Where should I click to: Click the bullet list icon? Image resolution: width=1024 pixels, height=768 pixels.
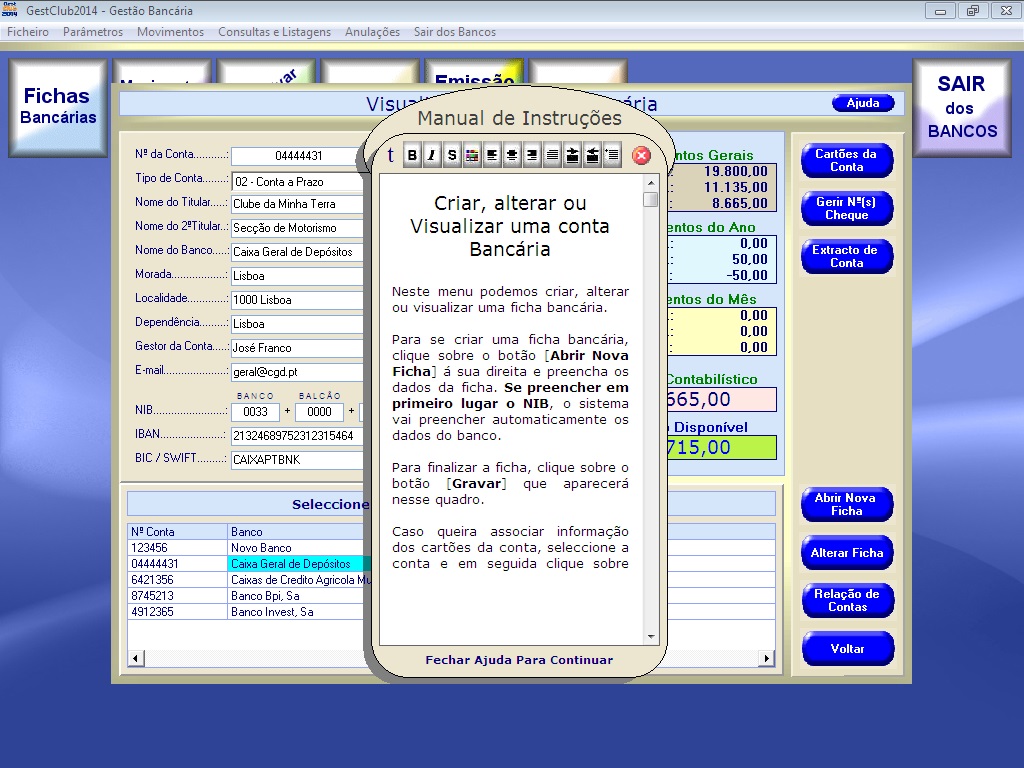[x=612, y=155]
